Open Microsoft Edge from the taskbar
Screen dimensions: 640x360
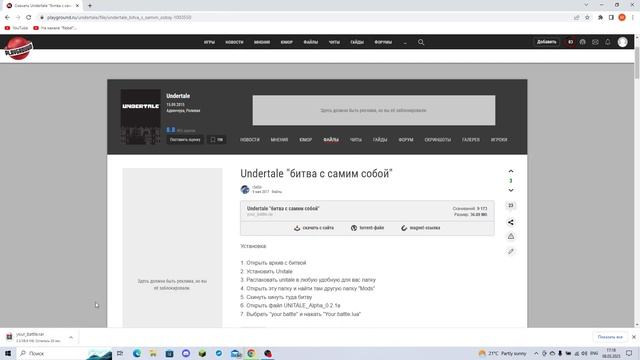point(137,353)
